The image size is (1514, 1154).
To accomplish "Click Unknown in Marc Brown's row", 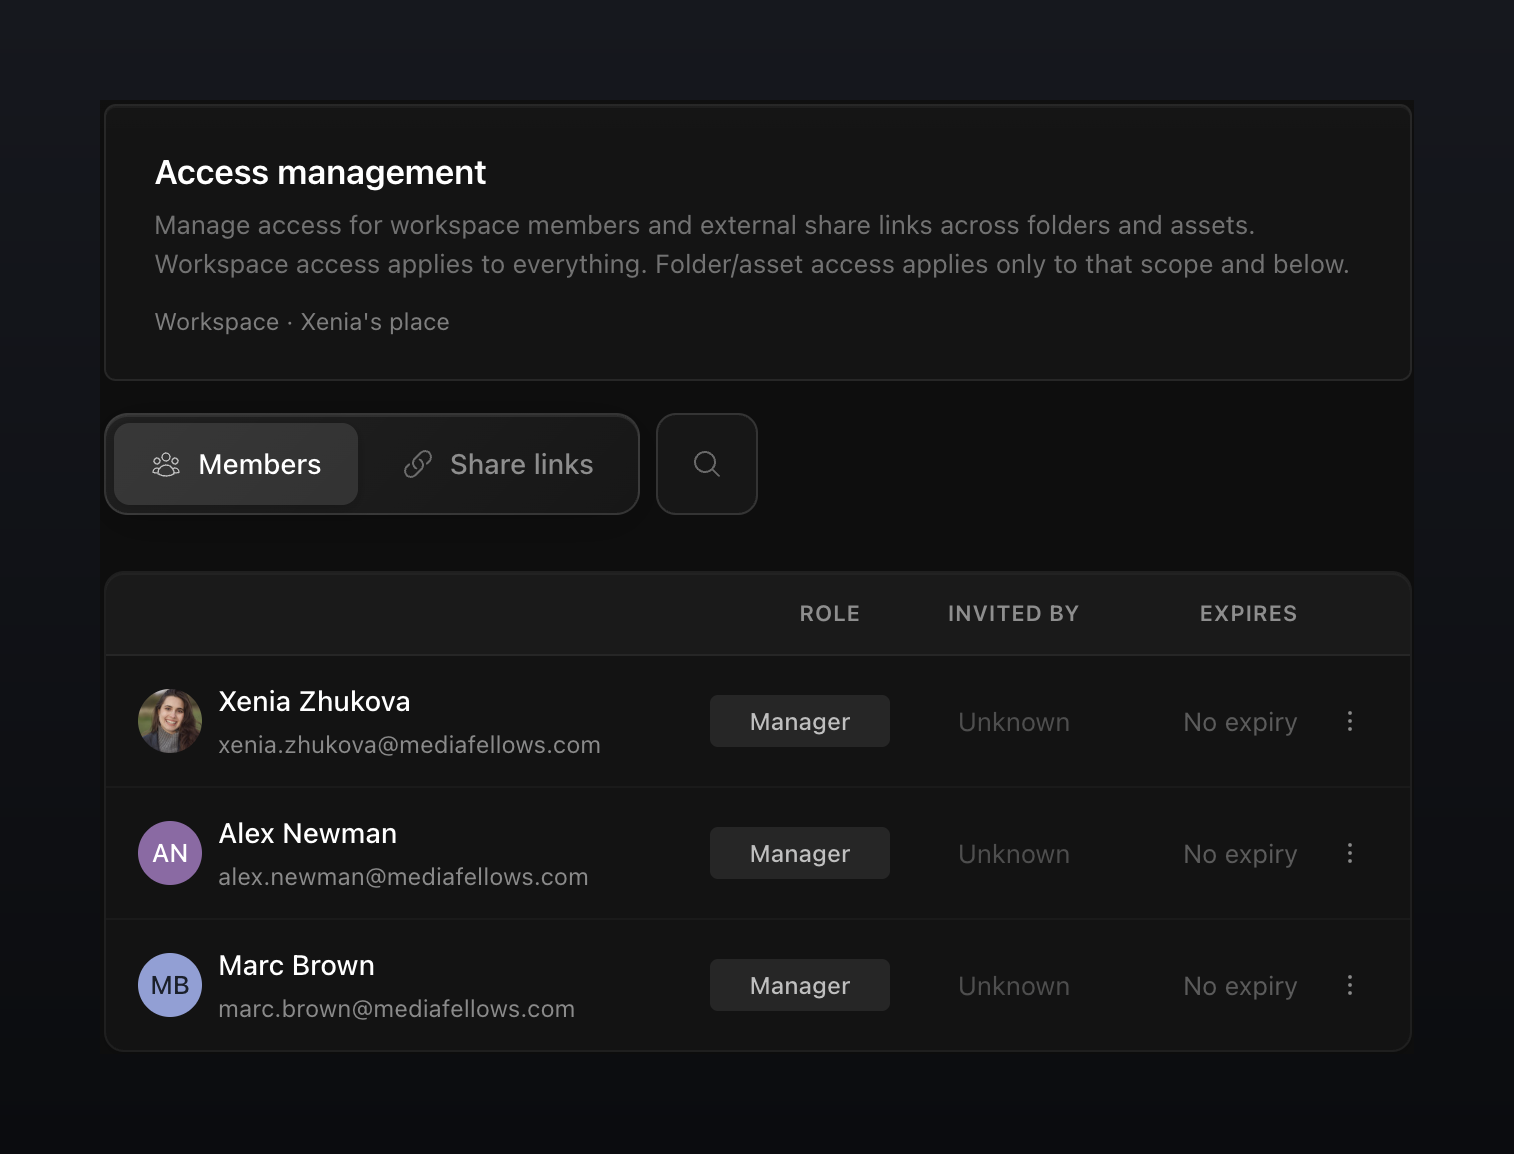I will pos(1014,986).
